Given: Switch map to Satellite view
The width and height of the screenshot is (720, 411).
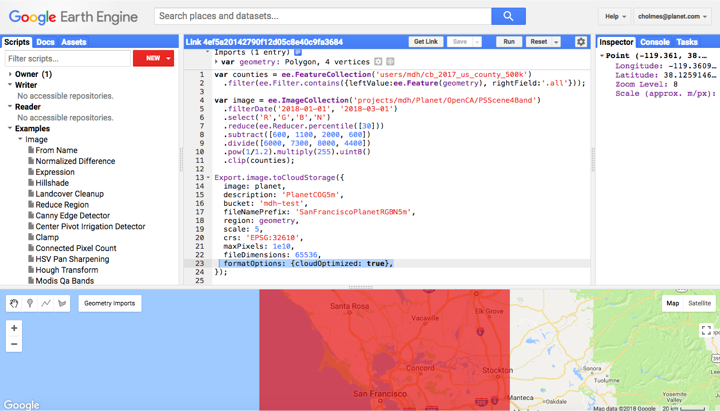Looking at the screenshot, I should pos(699,303).
